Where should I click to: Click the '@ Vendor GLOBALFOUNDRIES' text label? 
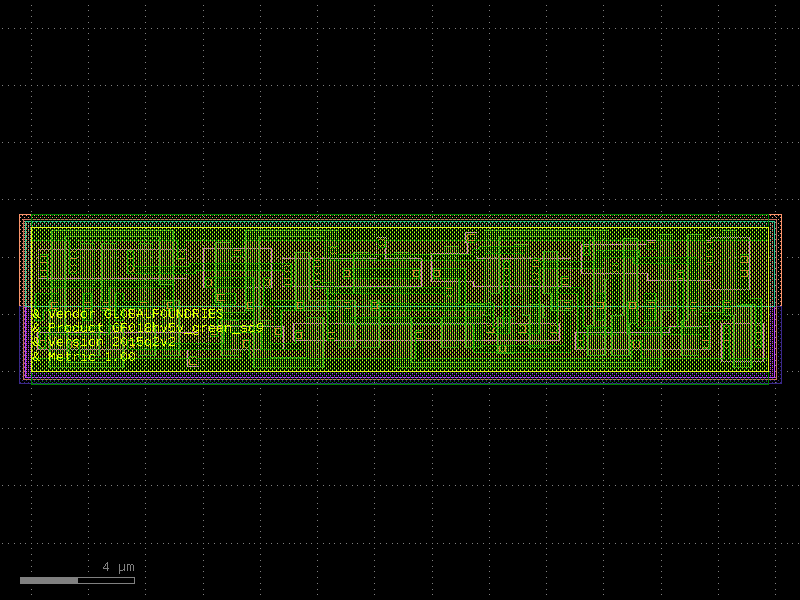pos(128,314)
